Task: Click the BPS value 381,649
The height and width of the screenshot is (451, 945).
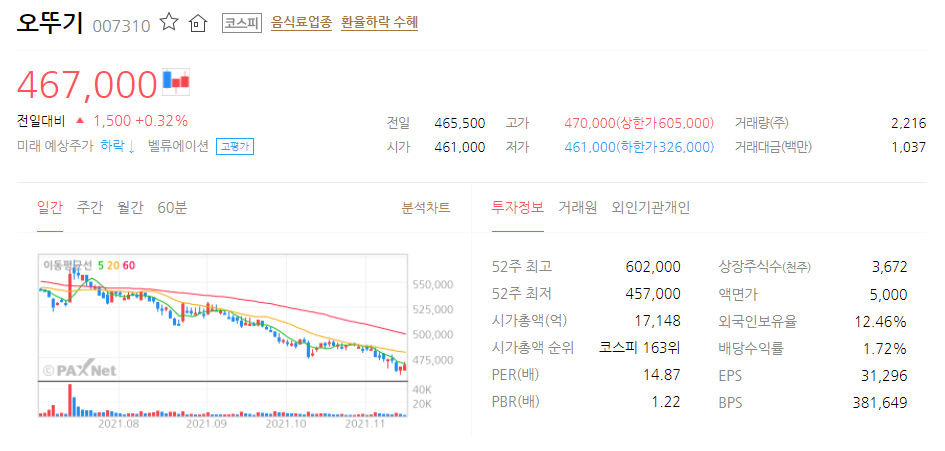Action: click(881, 402)
